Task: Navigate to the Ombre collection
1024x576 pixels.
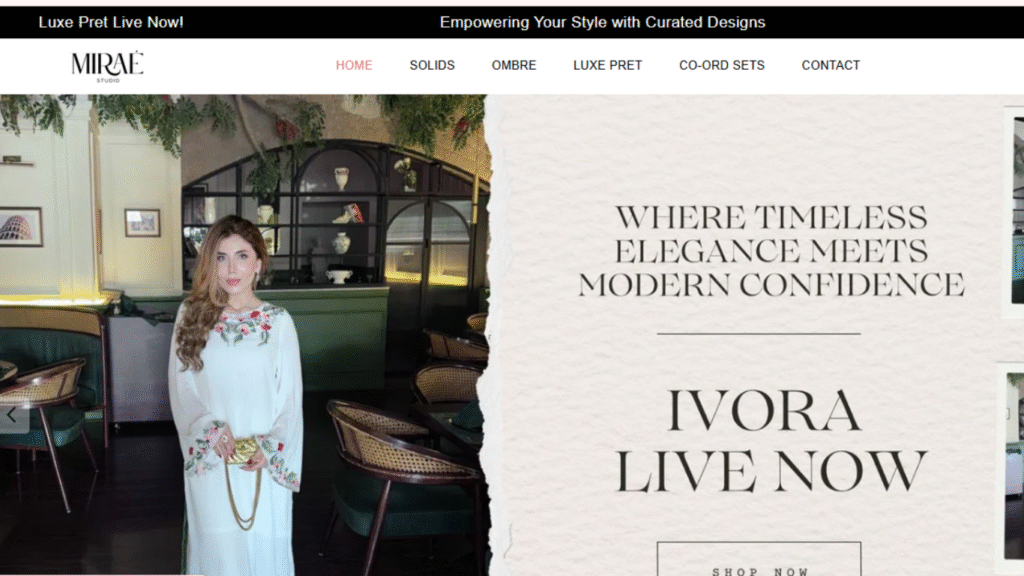Action: coord(514,65)
